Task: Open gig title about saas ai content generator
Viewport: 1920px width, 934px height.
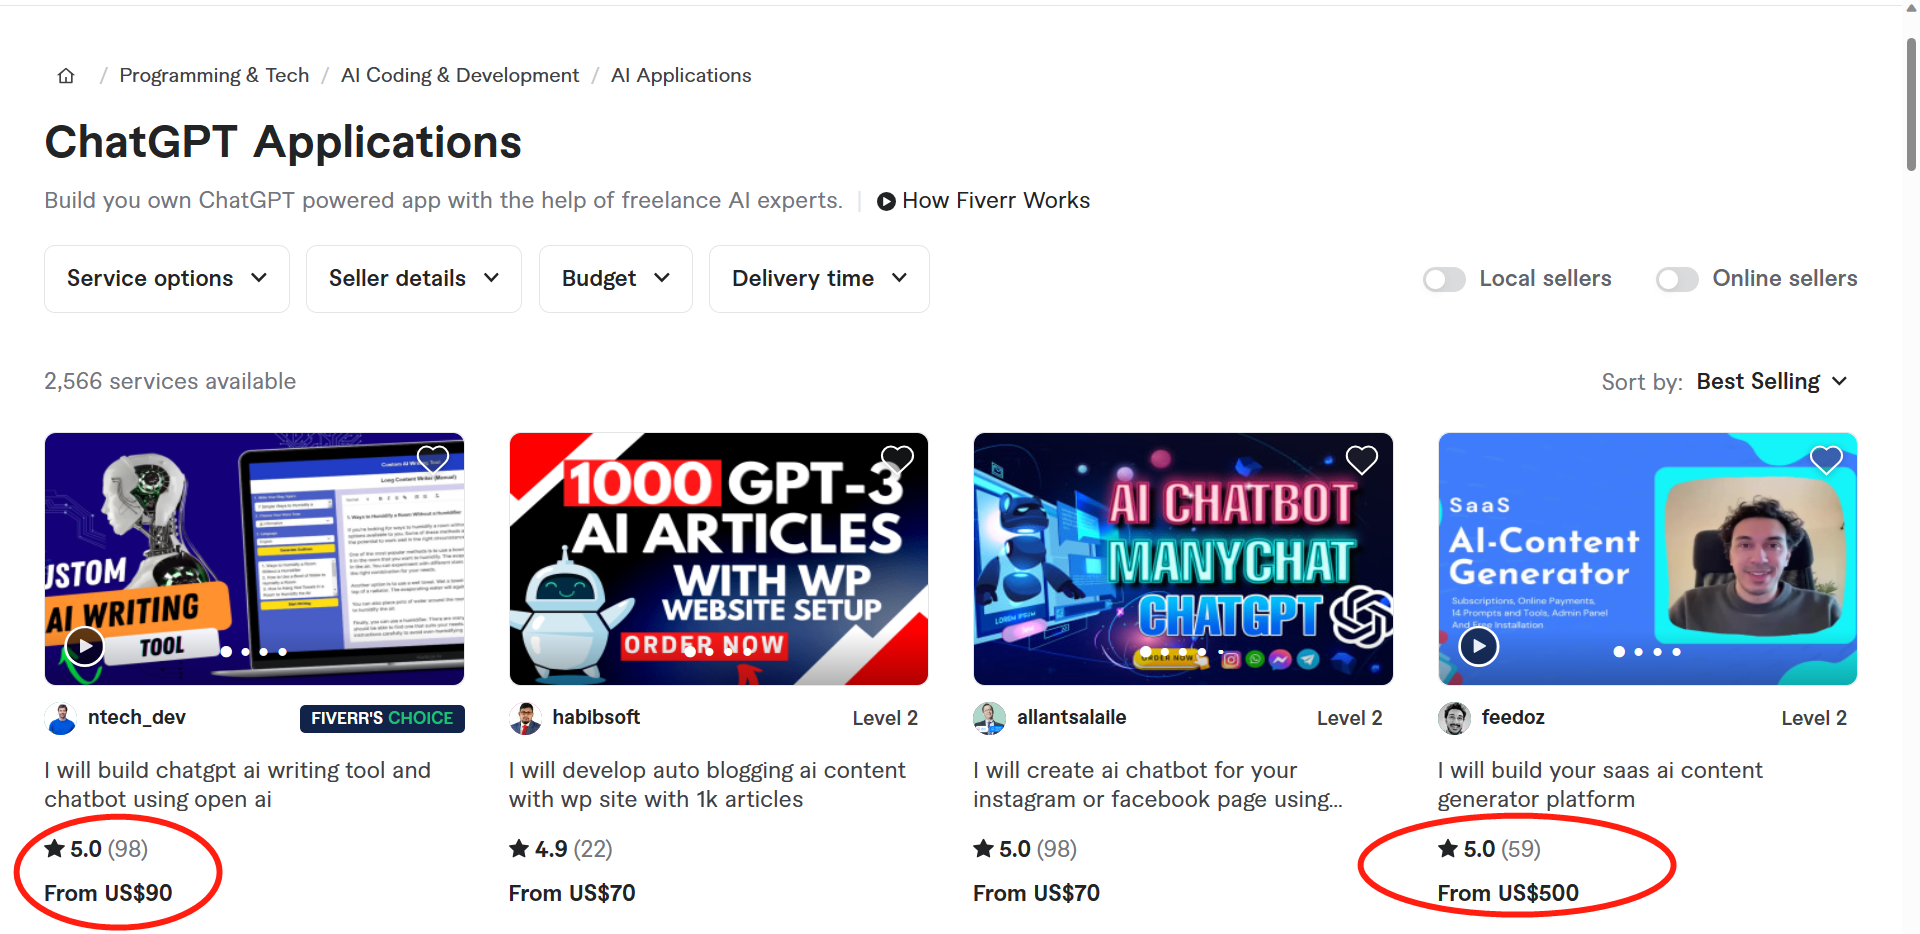Action: tap(1600, 785)
